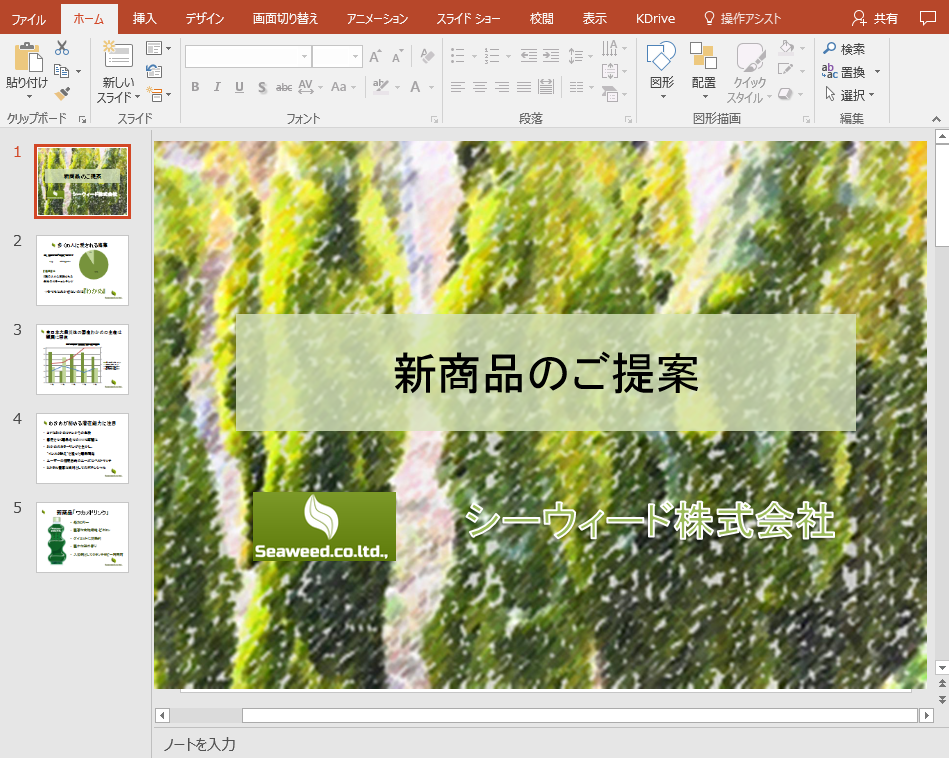Increase font size with the A icon
949x758 pixels.
[x=376, y=57]
